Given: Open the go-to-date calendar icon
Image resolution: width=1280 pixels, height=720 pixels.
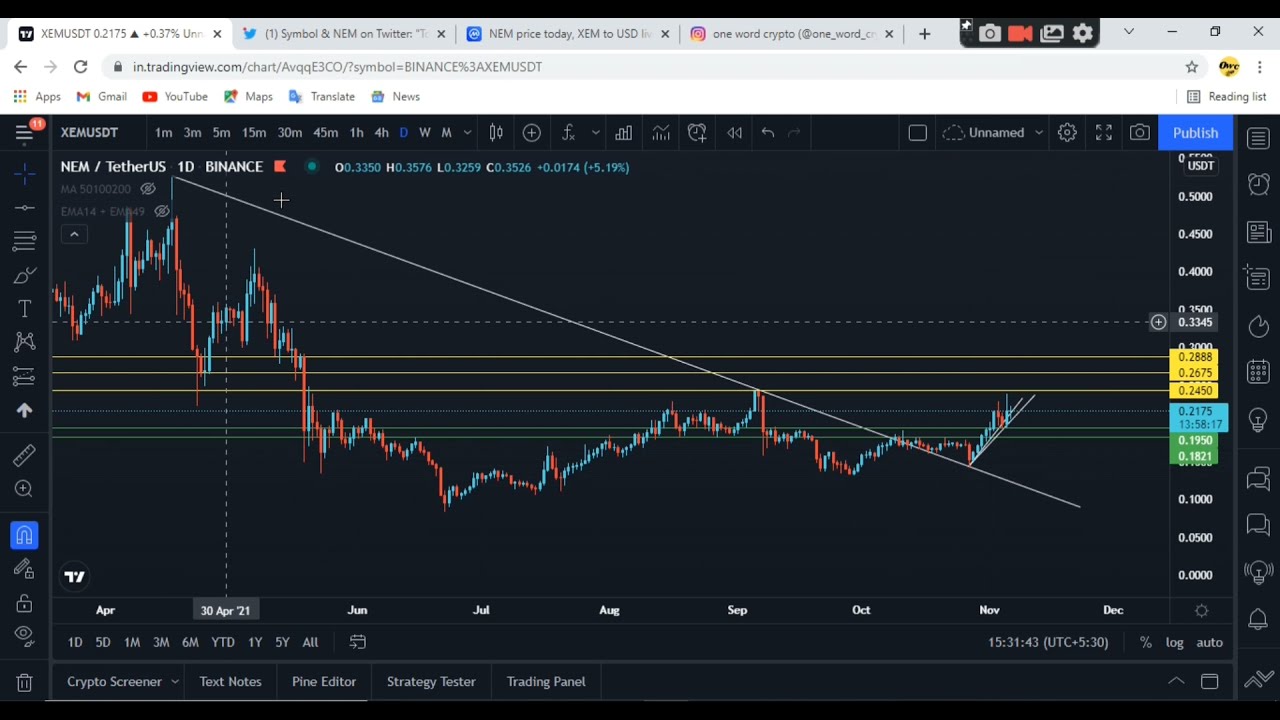Looking at the screenshot, I should pos(358,642).
